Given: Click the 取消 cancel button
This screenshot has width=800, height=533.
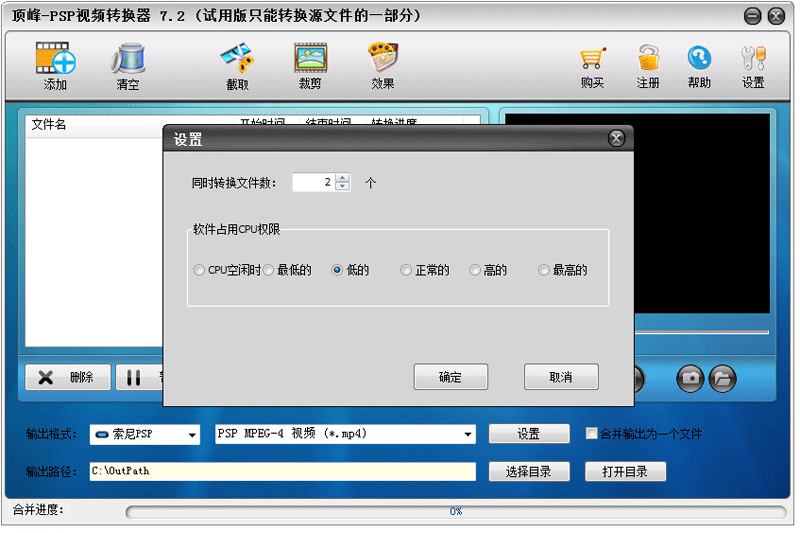Looking at the screenshot, I should tap(561, 377).
